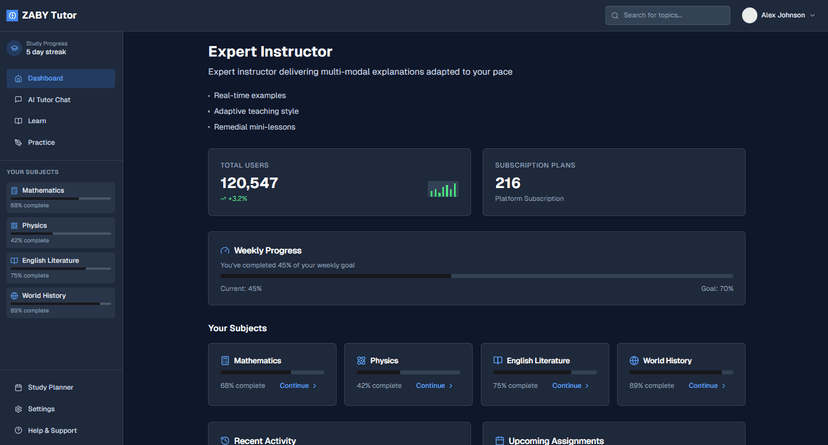The height and width of the screenshot is (445, 828).
Task: Click the Physics card progress bar
Action: coord(409,372)
